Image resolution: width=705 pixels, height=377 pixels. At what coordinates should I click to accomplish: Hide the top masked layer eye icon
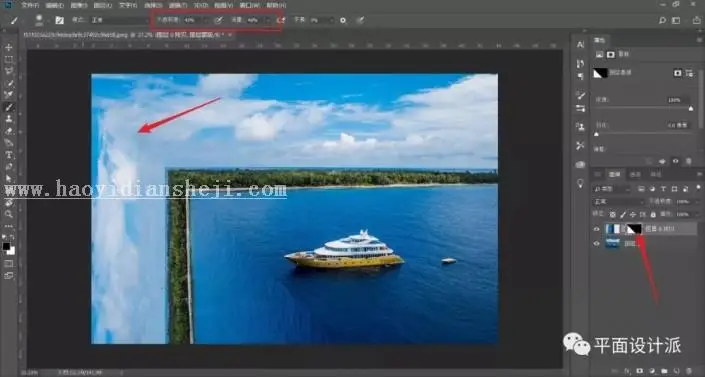click(597, 229)
